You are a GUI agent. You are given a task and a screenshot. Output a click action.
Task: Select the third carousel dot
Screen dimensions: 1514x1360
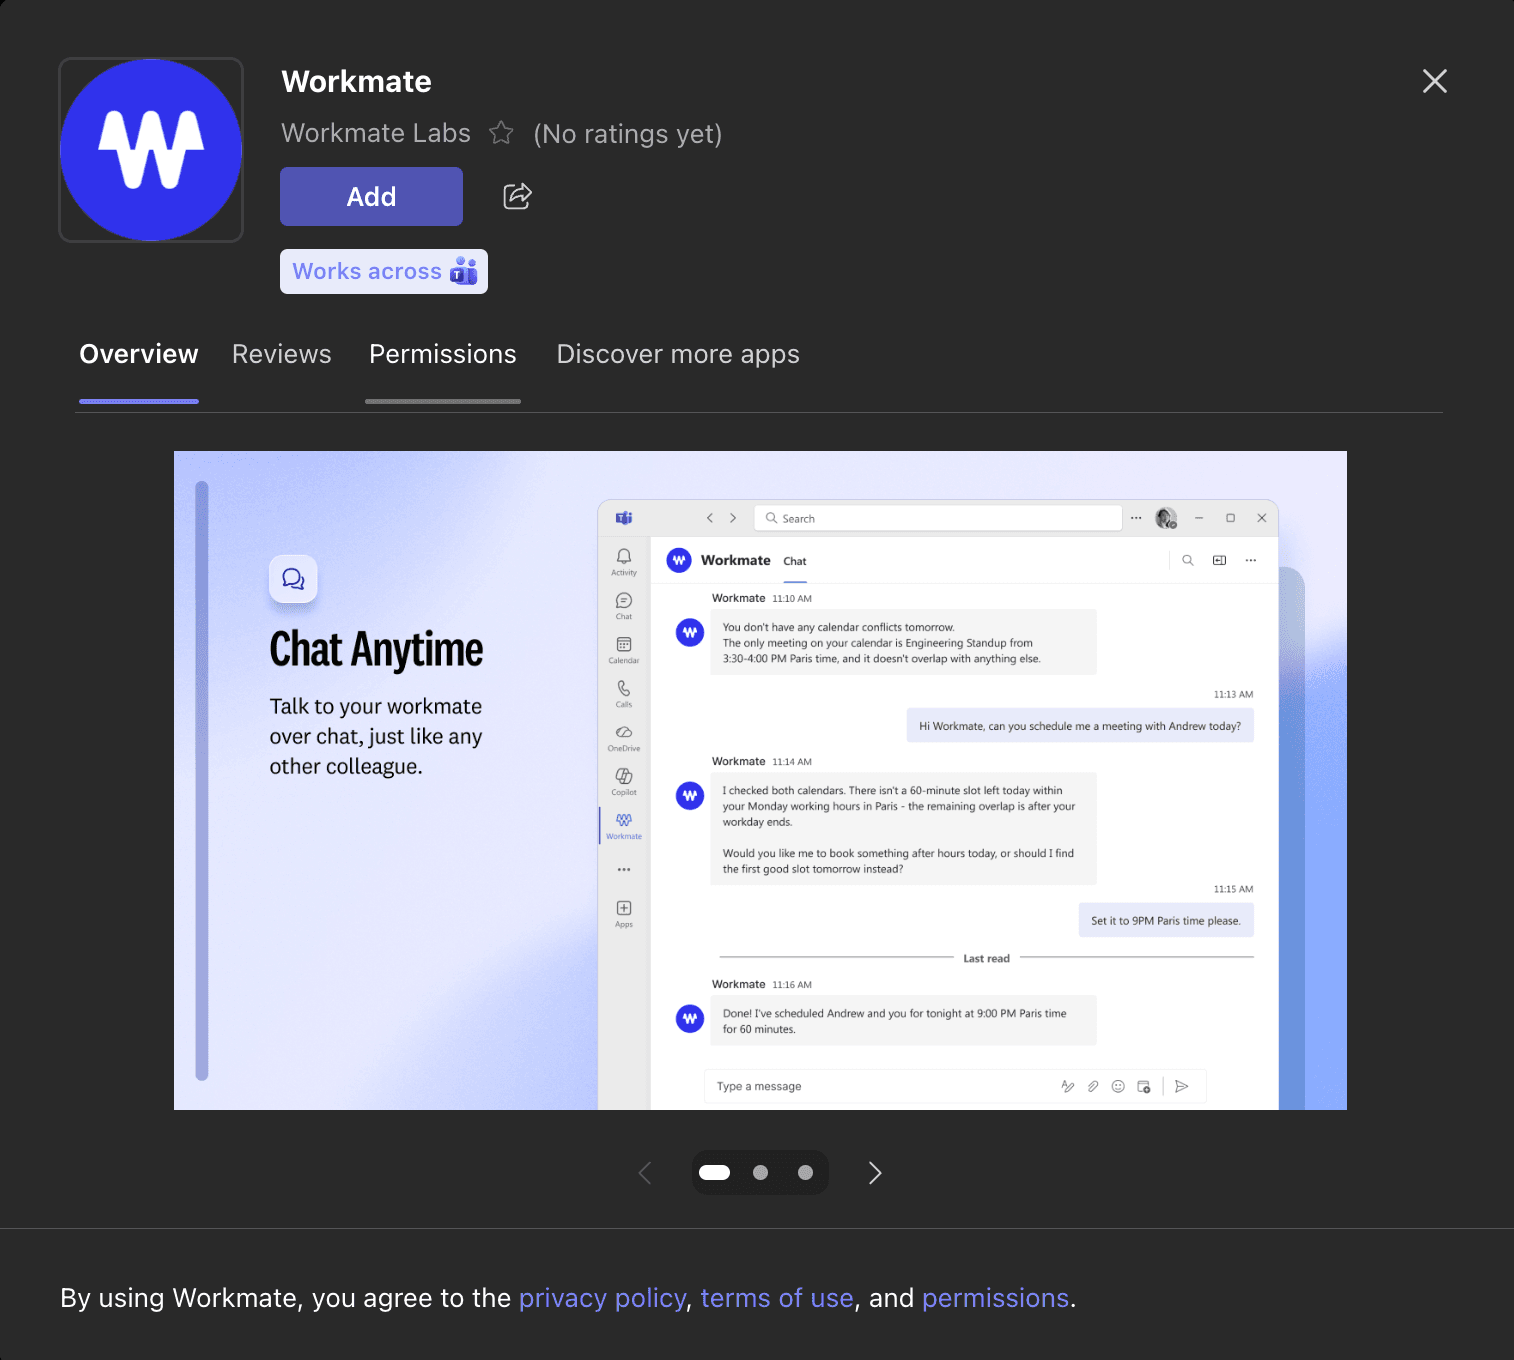click(x=805, y=1173)
